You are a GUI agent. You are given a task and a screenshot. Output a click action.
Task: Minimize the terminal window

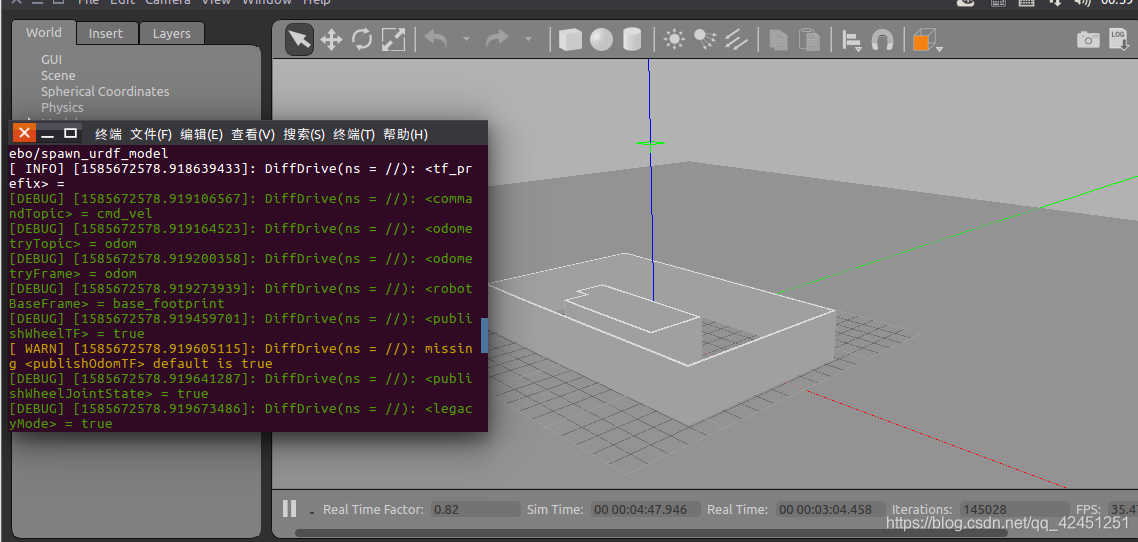point(48,134)
